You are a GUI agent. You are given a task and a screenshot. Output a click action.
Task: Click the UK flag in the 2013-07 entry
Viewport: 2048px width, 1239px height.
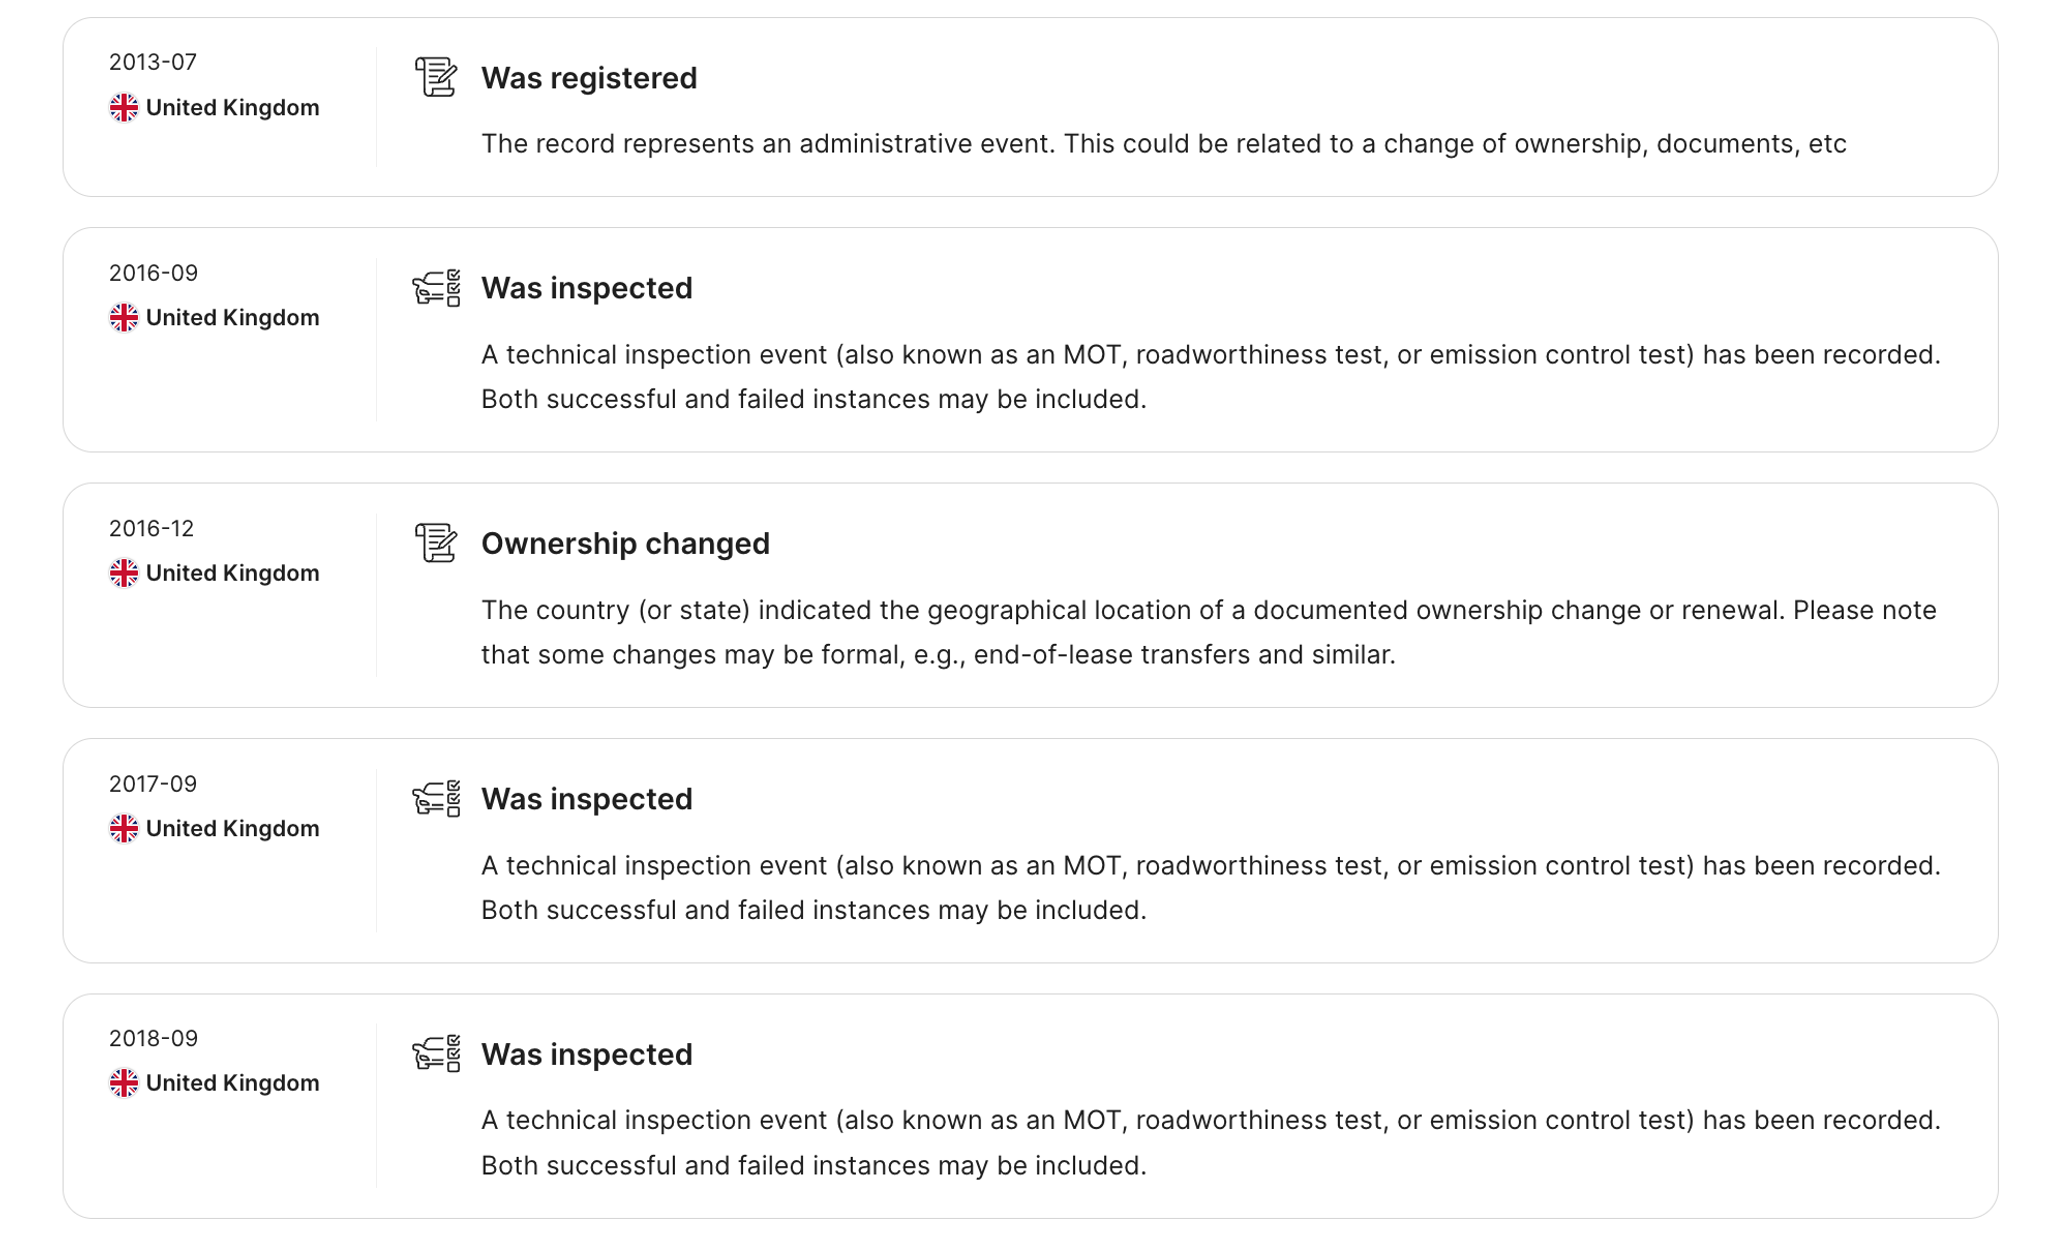124,108
